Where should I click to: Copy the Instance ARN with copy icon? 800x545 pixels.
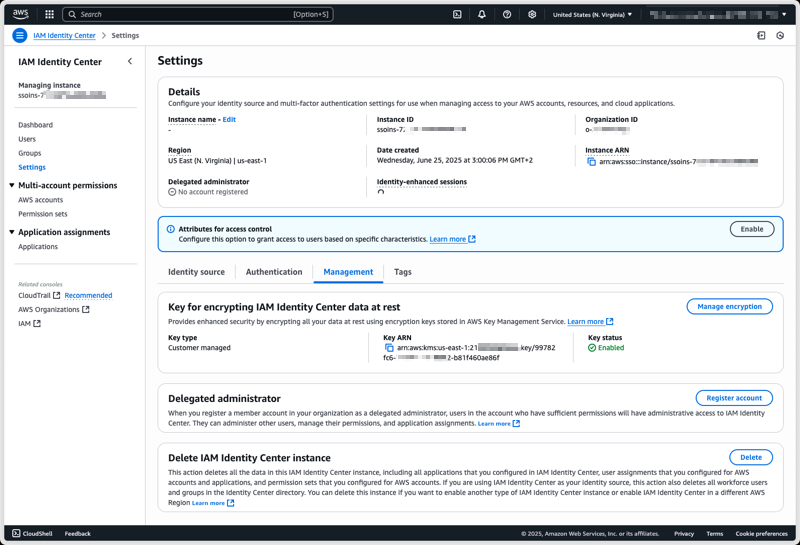[x=592, y=162]
